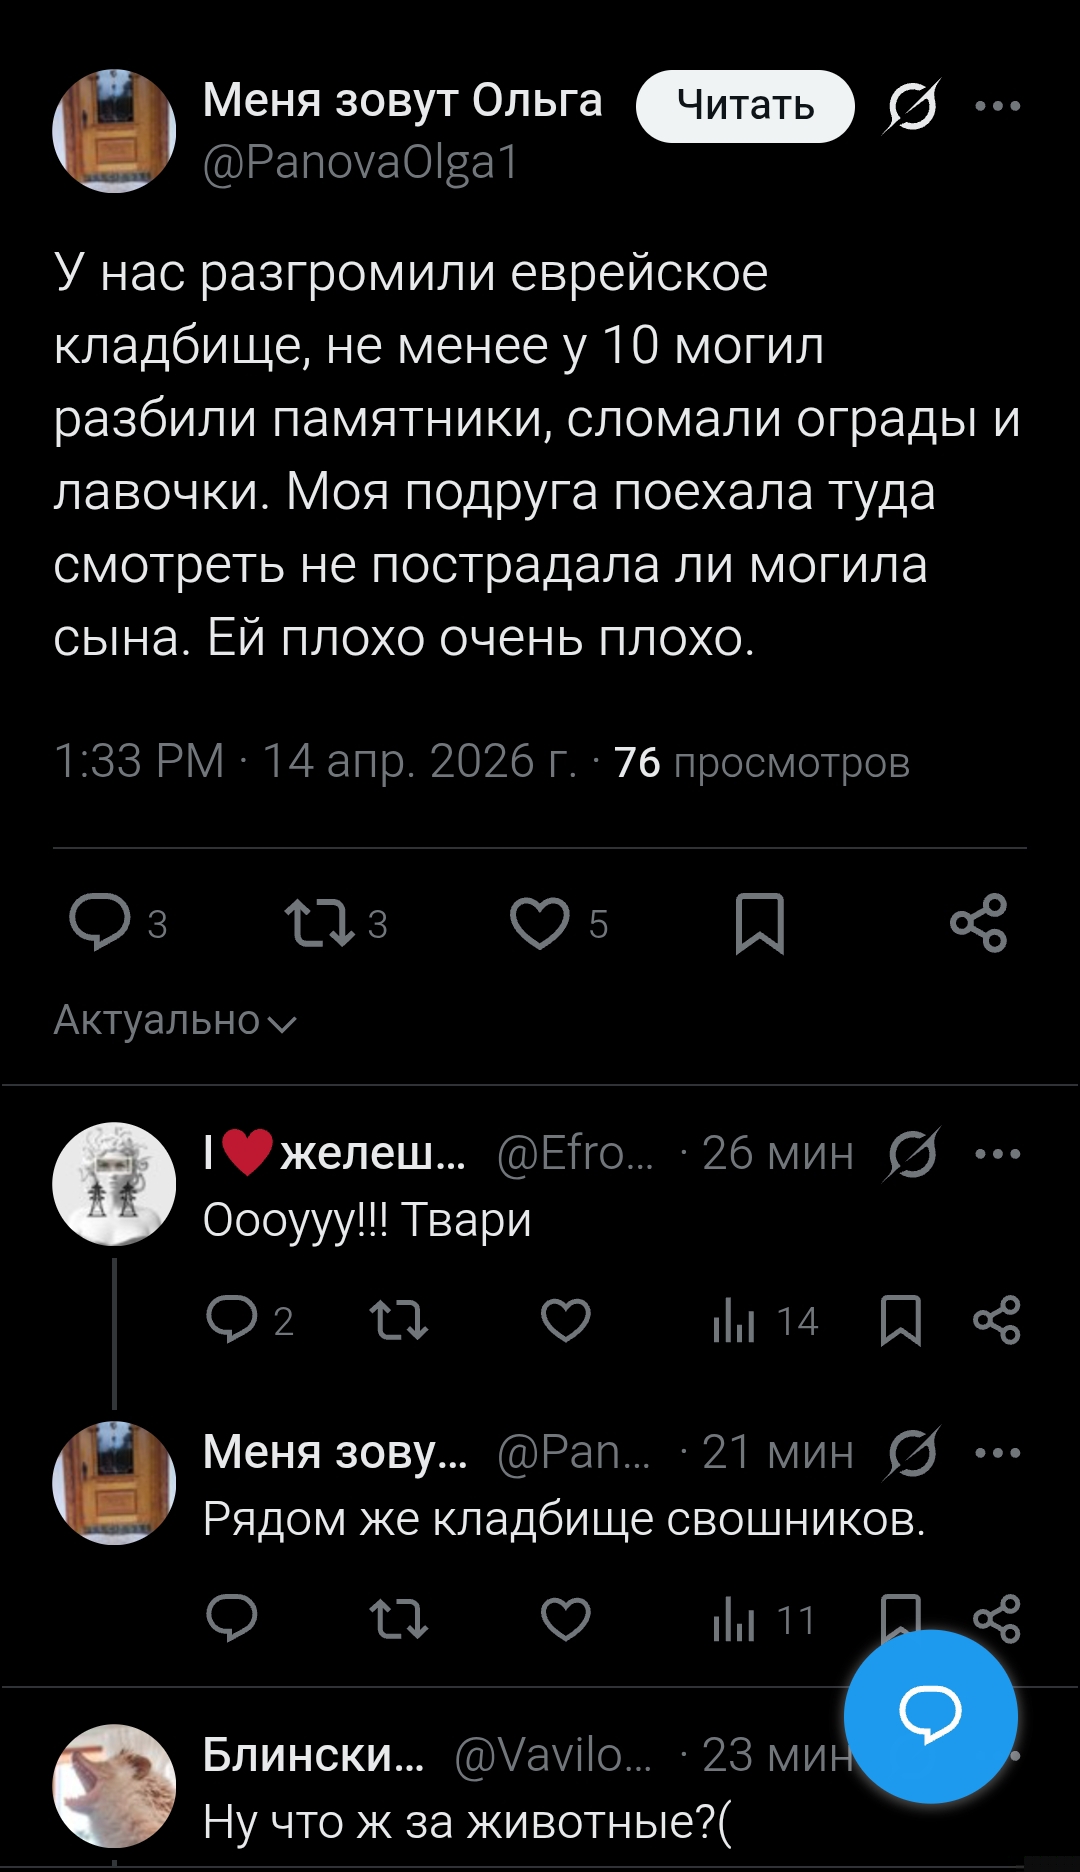This screenshot has width=1080, height=1872.
Task: Open Блински user's profile avatar
Action: (114, 1785)
